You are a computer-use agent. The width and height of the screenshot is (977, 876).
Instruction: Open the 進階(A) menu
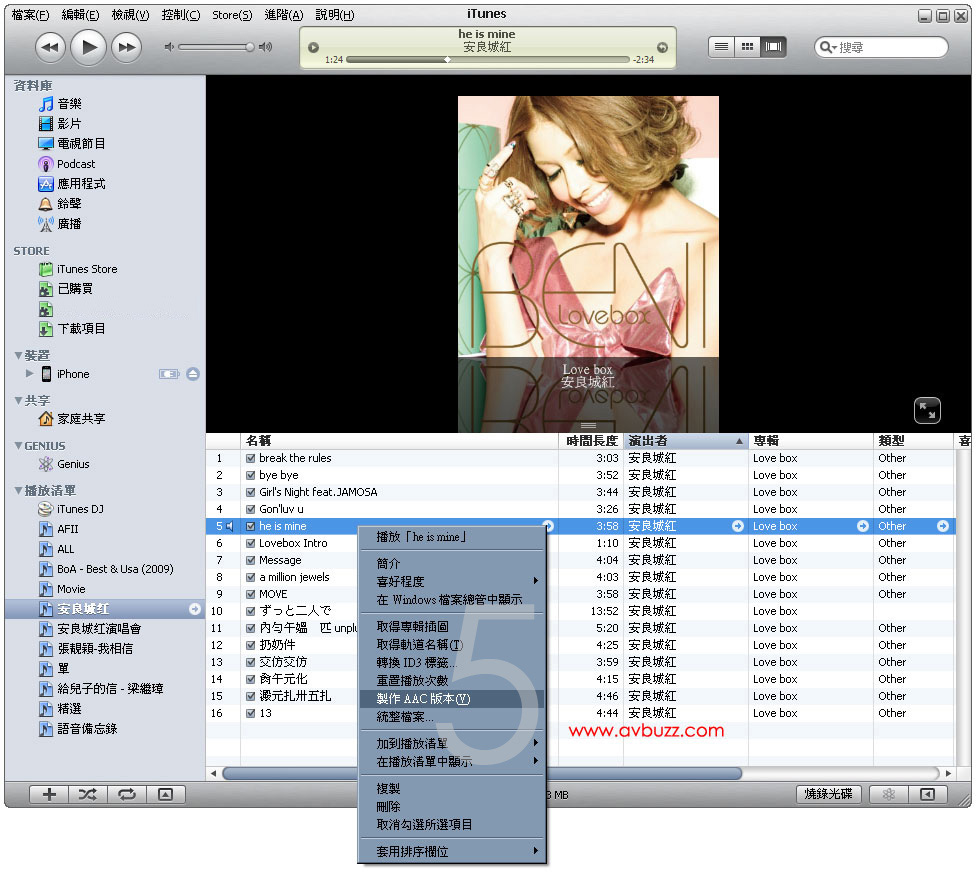click(x=284, y=15)
